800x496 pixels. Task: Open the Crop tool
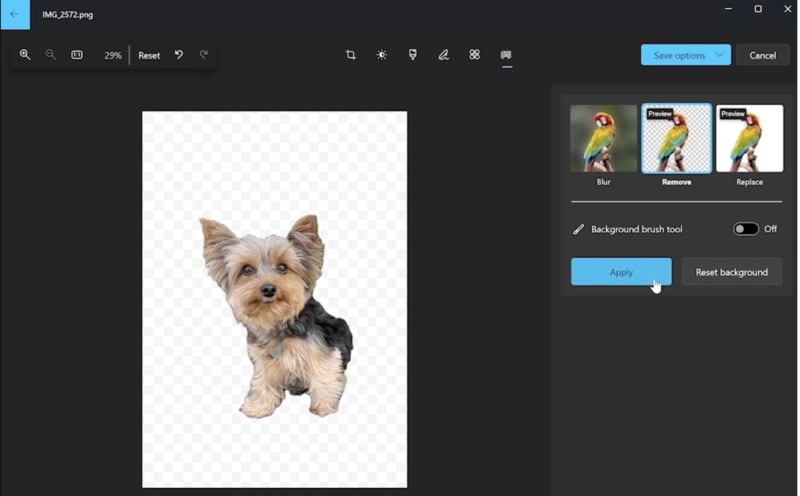coord(351,55)
